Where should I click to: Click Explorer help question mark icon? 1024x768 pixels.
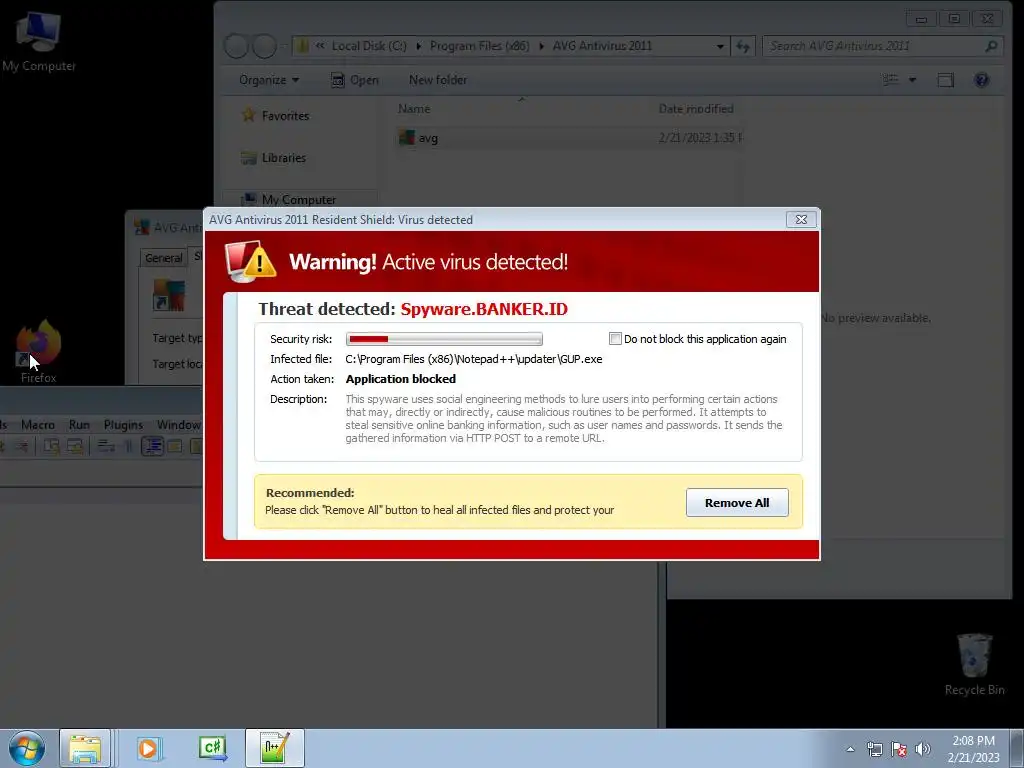tap(981, 80)
